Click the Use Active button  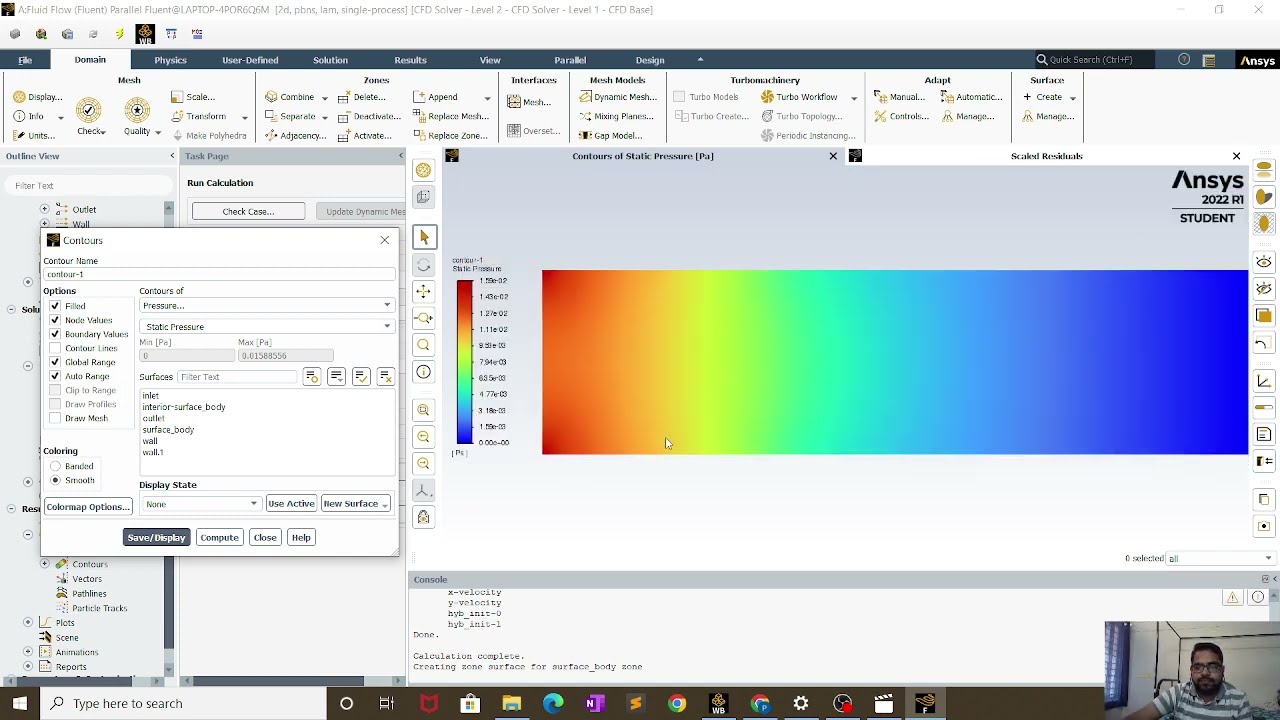(291, 504)
